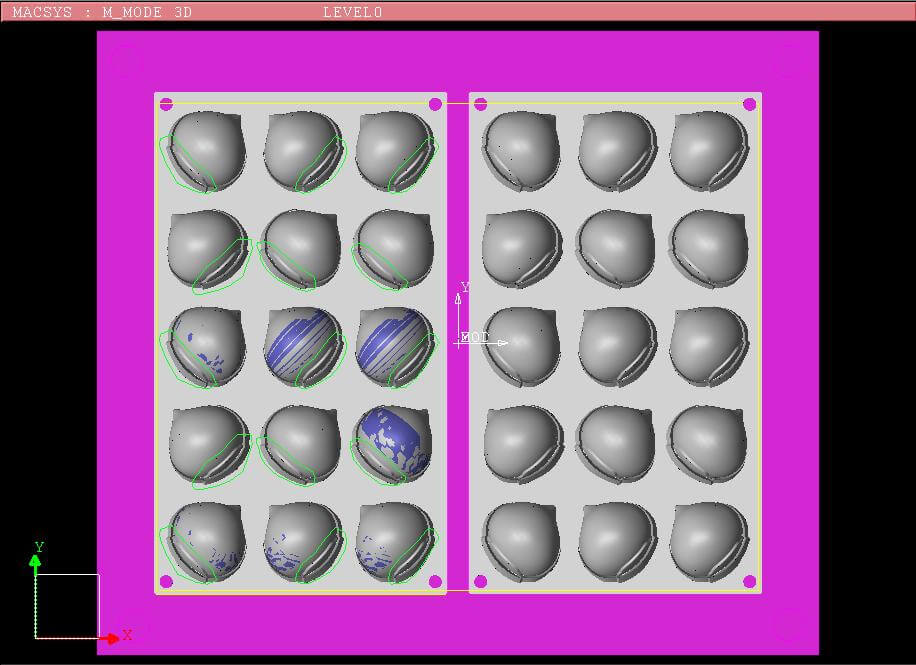Select fourth-row middle cavity of the left plate
This screenshot has width=916, height=665.
click(x=300, y=444)
